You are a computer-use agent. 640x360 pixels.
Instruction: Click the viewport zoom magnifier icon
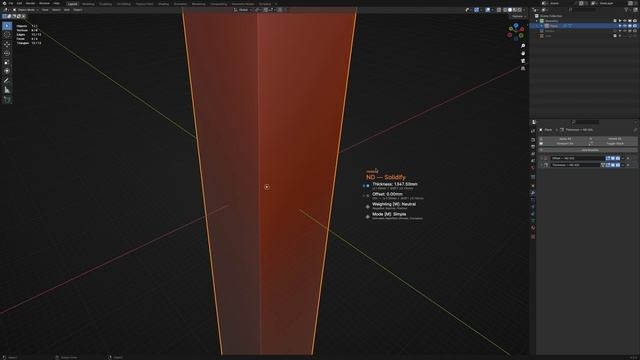523,46
